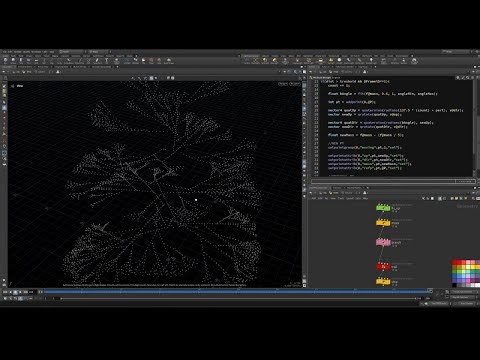Switch to the Lights and Cameras shelf tab
The height and width of the screenshot is (360, 480).
tap(251, 56)
